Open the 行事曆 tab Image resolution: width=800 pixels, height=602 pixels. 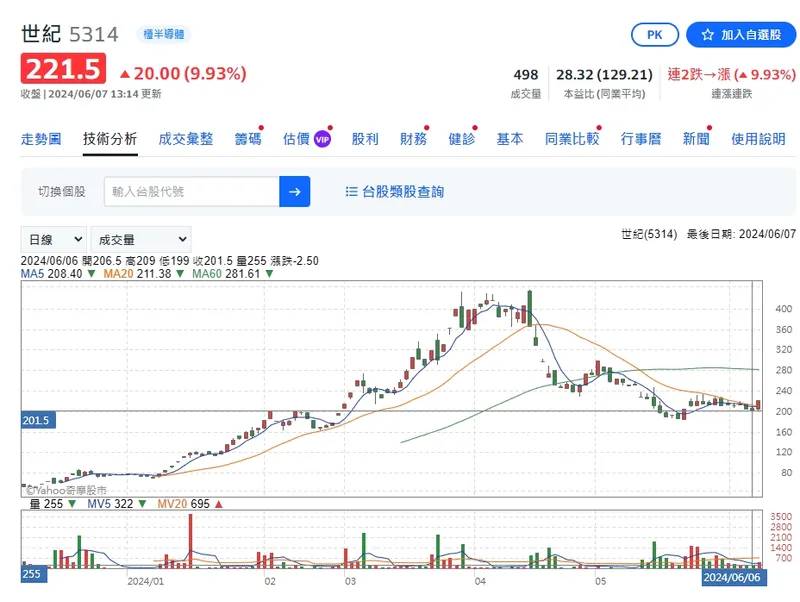[x=640, y=139]
